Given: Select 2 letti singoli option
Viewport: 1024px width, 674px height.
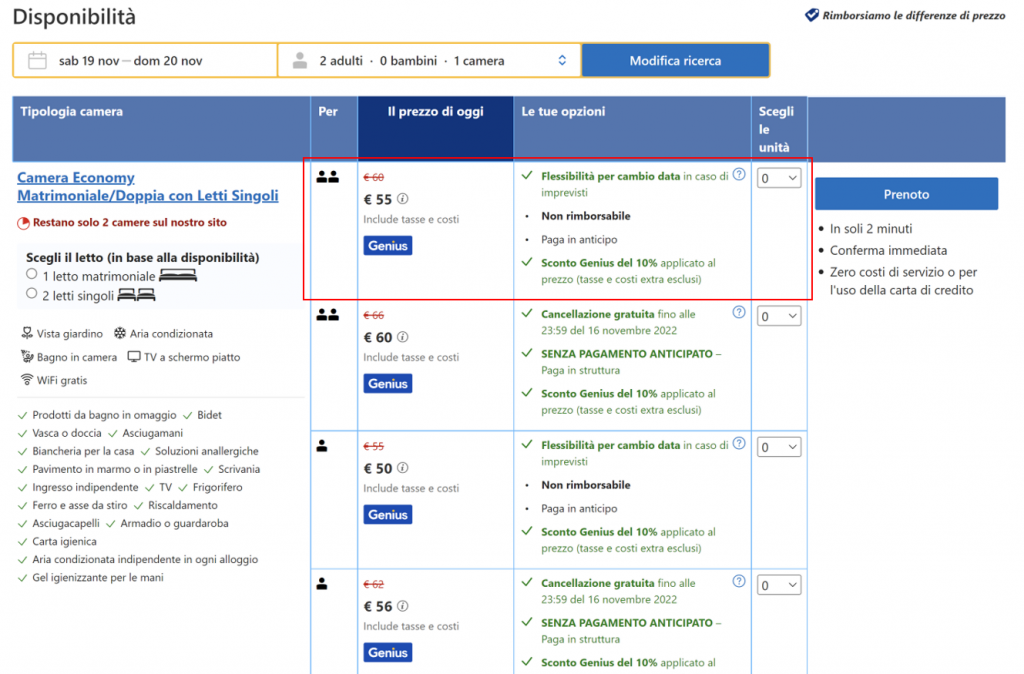Looking at the screenshot, I should pyautogui.click(x=32, y=294).
